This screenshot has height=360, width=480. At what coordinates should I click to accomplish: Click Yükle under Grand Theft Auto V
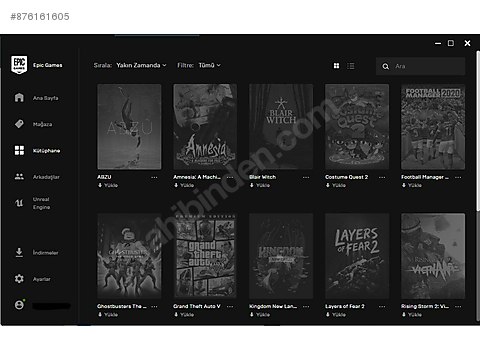(x=184, y=314)
